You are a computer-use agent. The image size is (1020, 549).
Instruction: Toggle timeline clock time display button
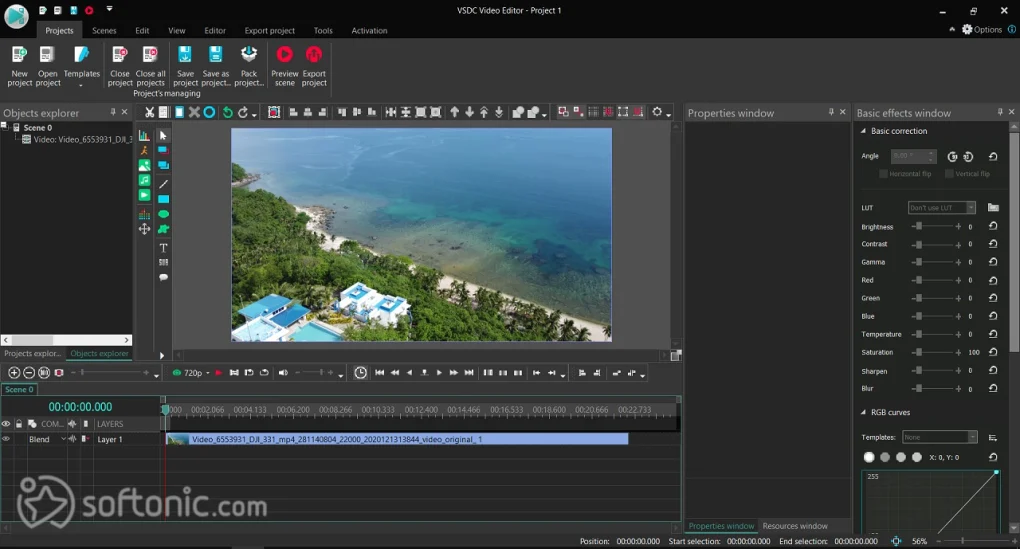pyautogui.click(x=360, y=373)
